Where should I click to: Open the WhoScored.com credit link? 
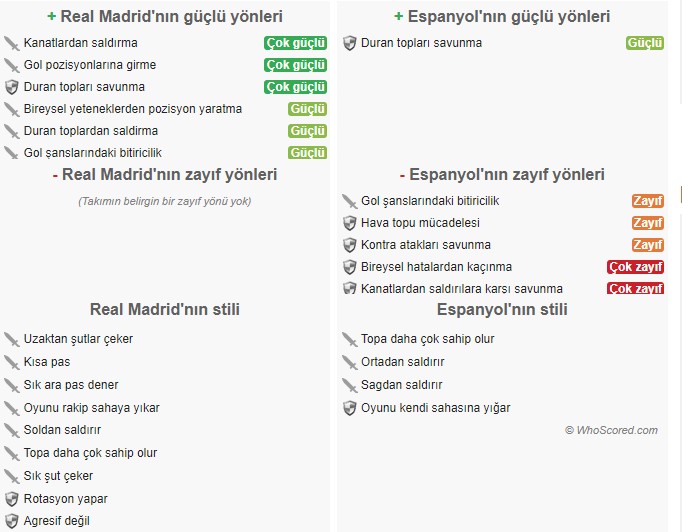click(611, 430)
